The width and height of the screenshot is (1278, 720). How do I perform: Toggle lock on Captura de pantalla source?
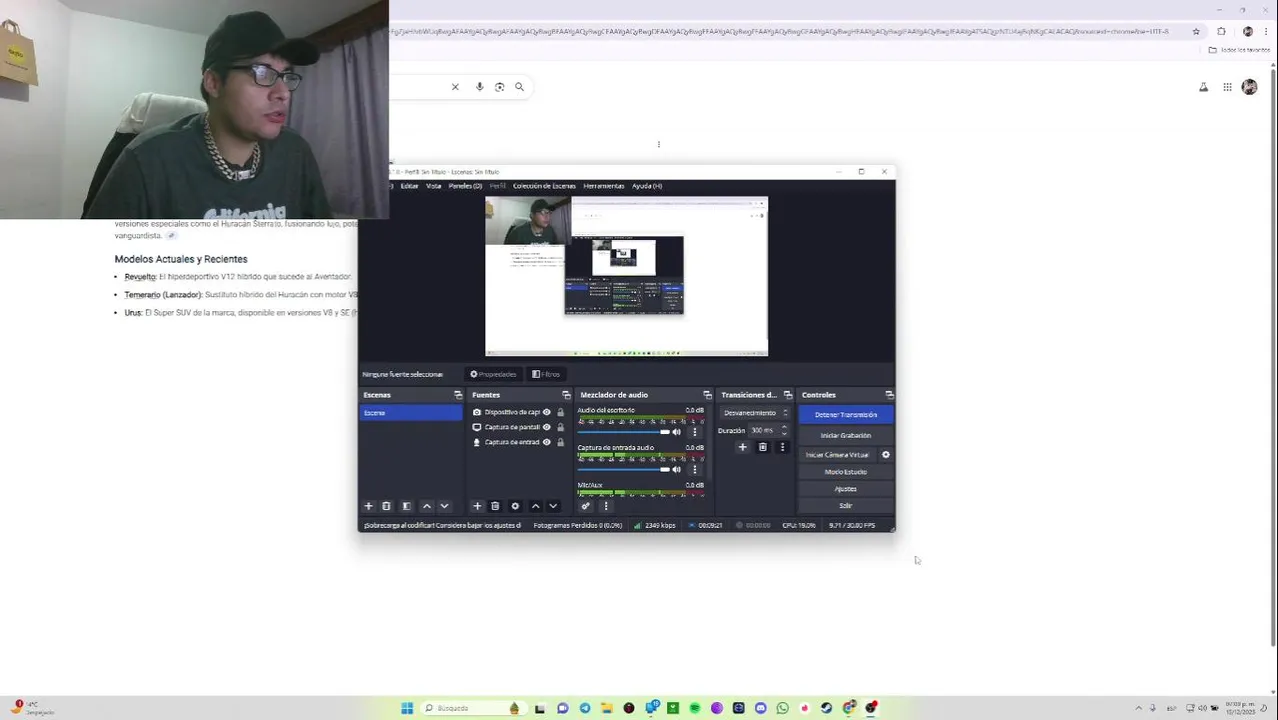point(560,427)
